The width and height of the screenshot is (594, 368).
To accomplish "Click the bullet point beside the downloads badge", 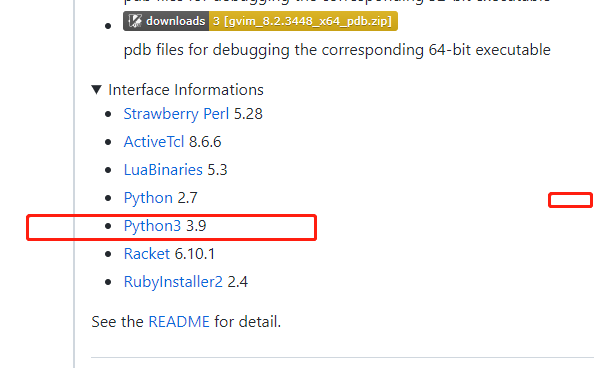I will pos(108,26).
